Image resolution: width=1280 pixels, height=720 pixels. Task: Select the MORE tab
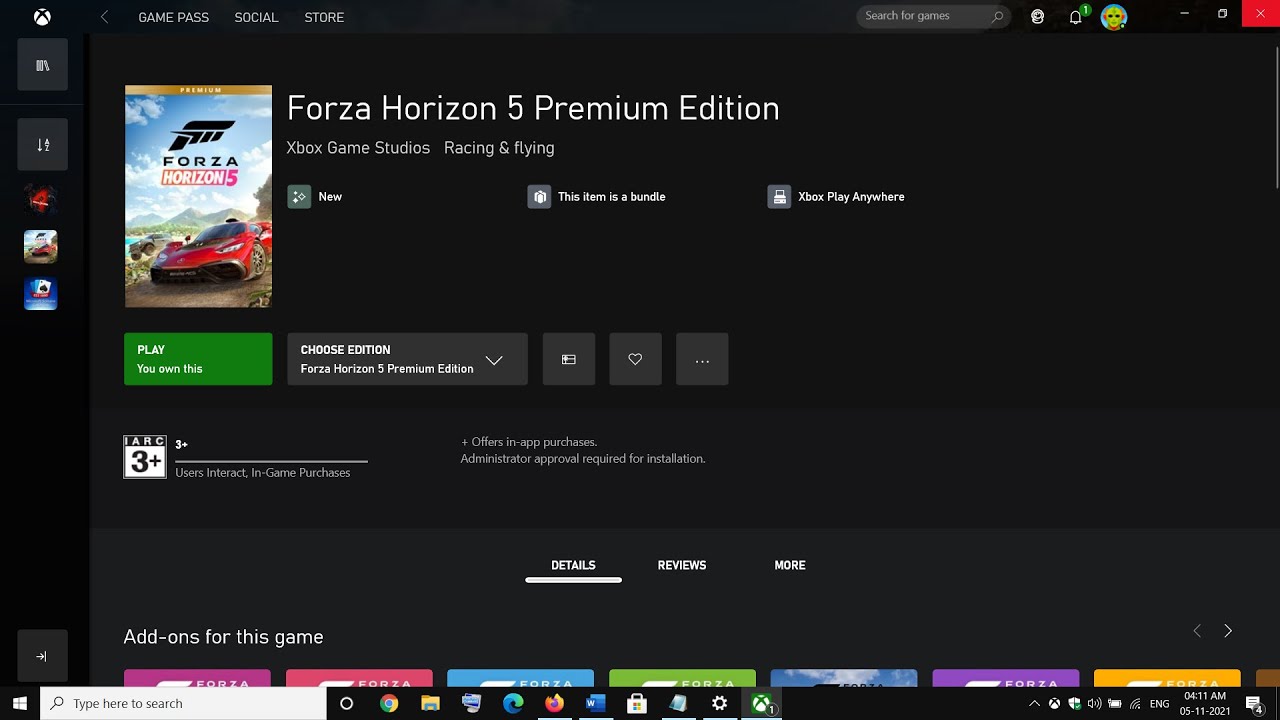790,566
